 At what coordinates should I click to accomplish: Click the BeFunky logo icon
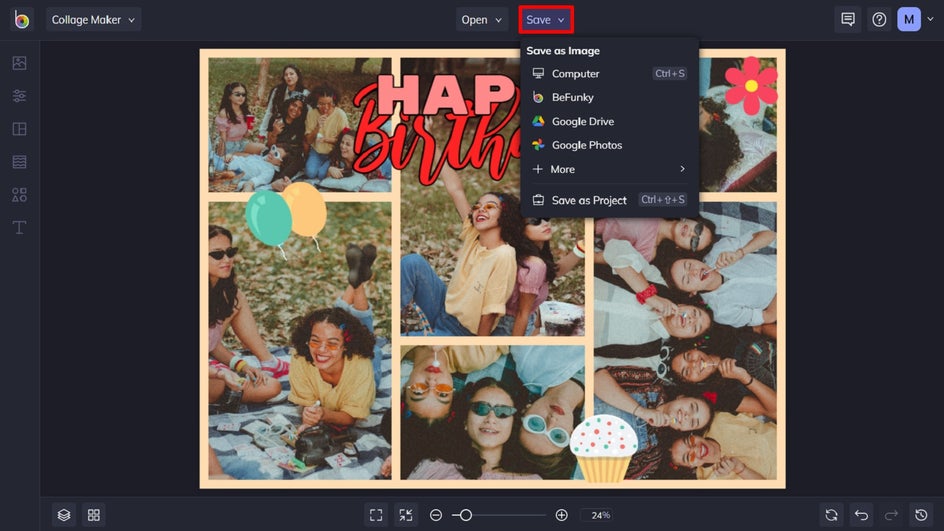[22, 19]
